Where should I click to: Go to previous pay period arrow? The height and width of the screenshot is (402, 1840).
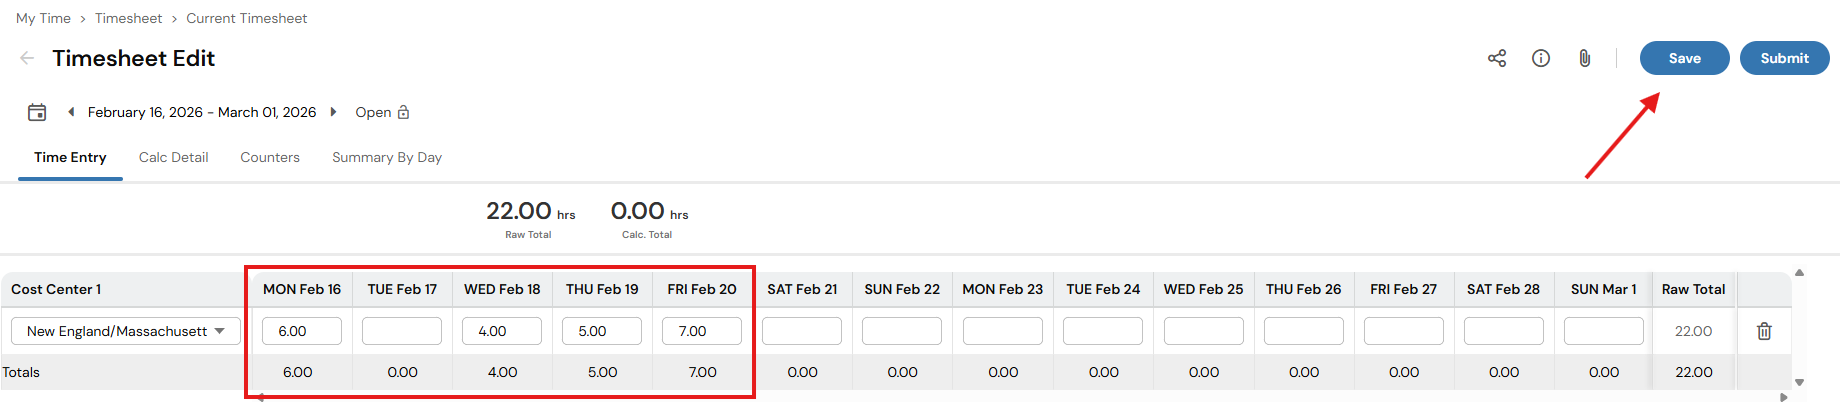point(71,112)
